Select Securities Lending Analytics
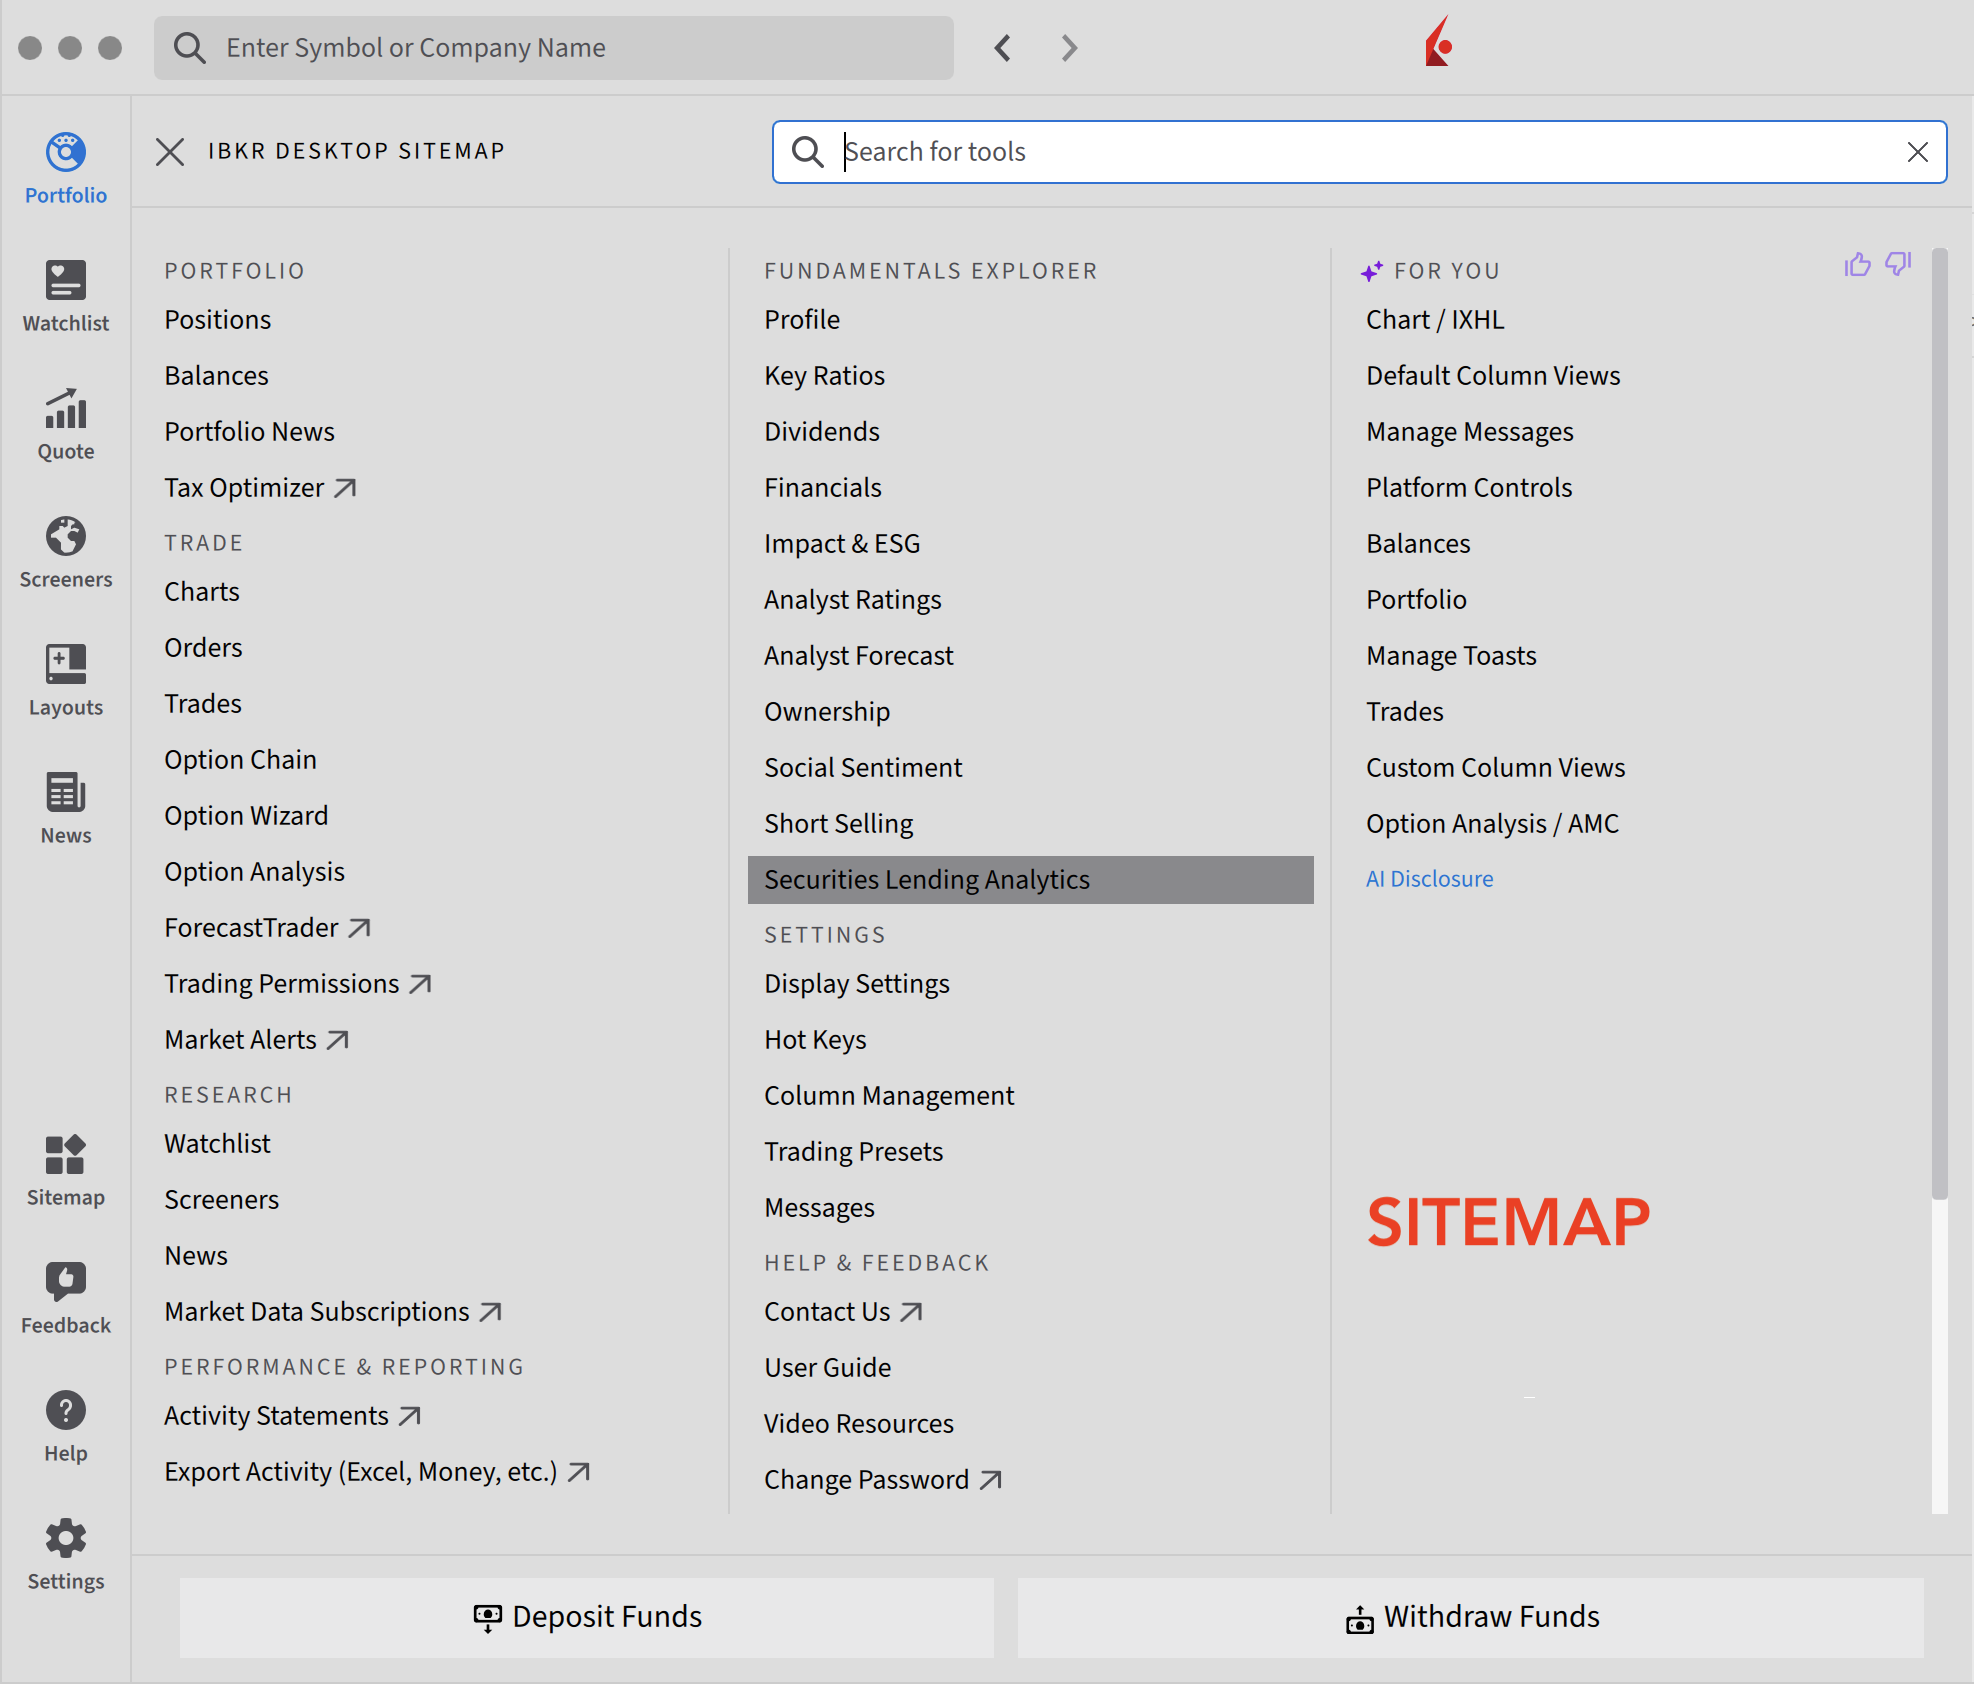 (1031, 880)
